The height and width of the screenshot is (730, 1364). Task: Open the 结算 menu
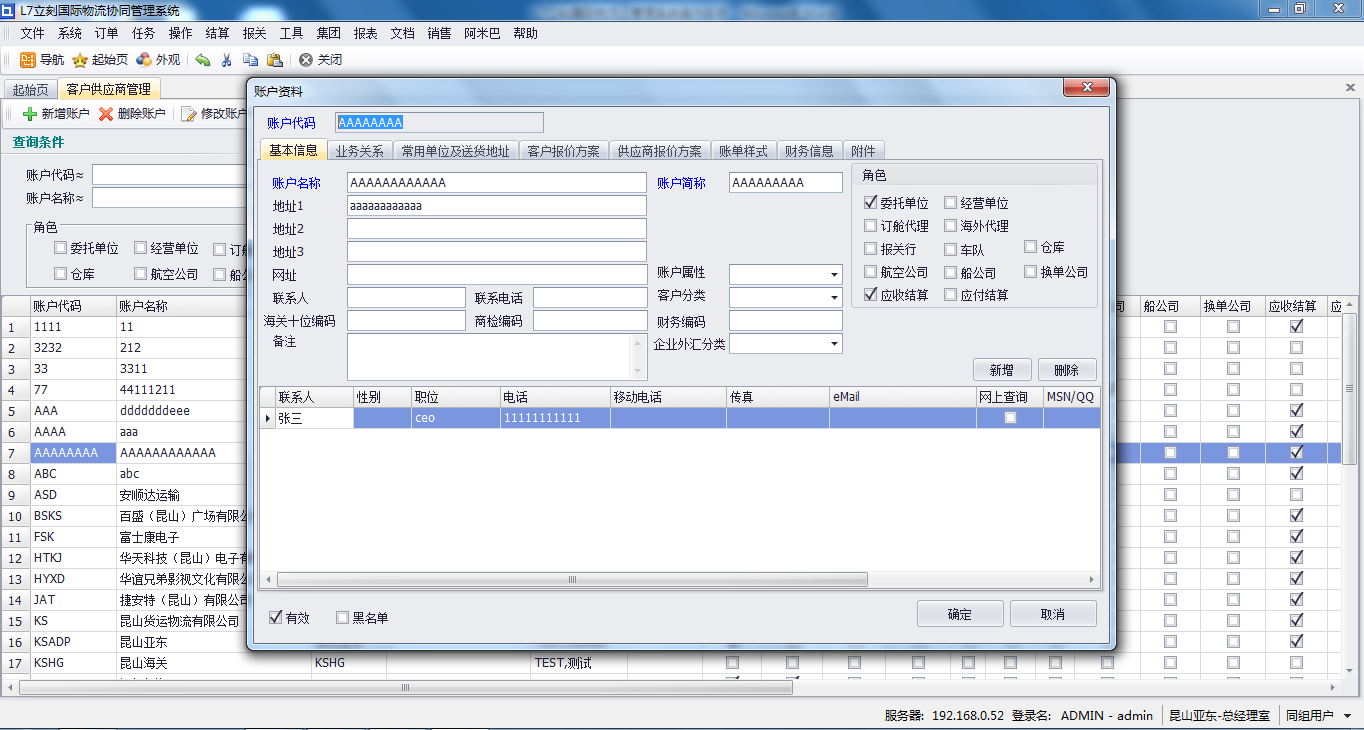pos(217,33)
